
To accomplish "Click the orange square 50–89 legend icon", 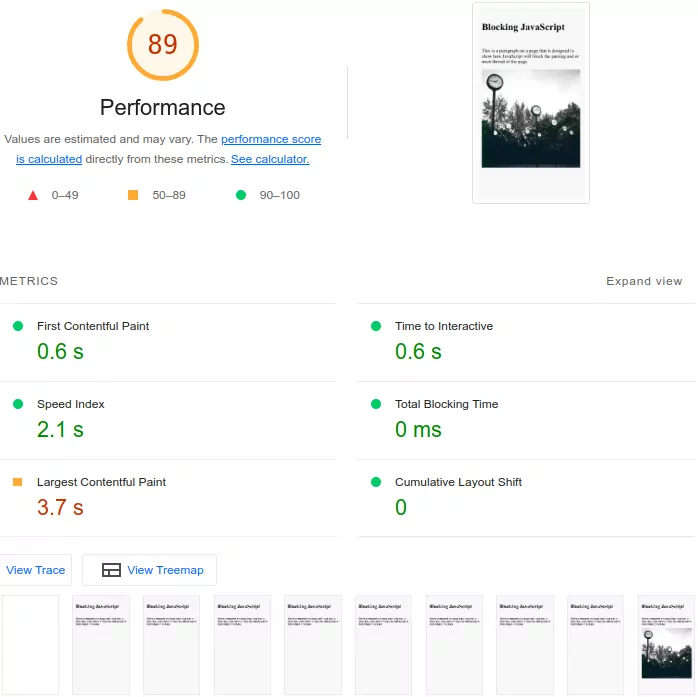I will (x=133, y=195).
